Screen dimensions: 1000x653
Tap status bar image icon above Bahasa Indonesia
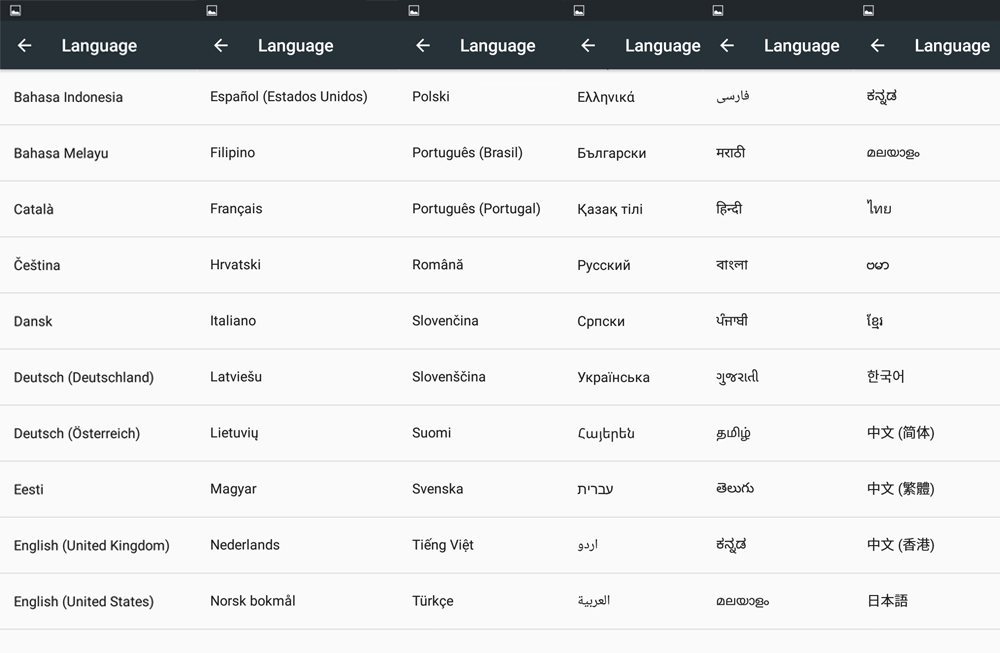click(15, 10)
